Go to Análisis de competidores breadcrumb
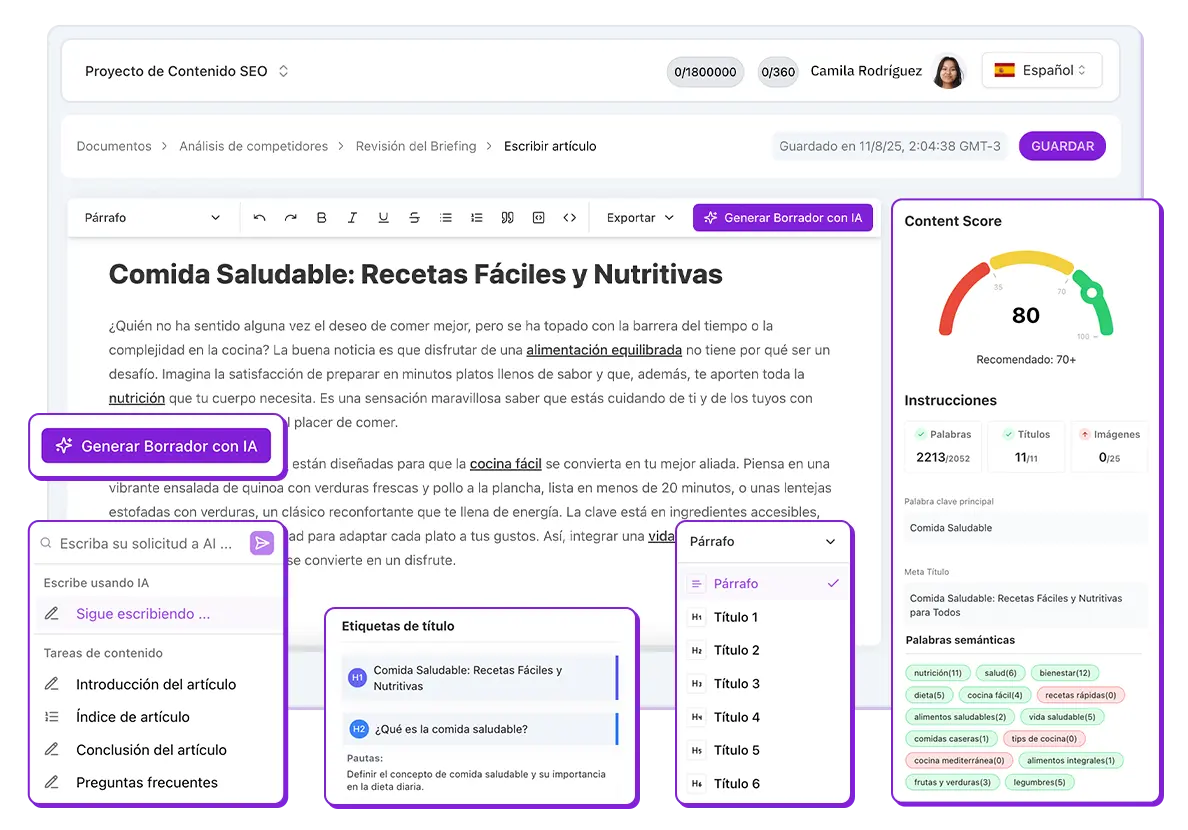The width and height of the screenshot is (1188, 830). (253, 146)
